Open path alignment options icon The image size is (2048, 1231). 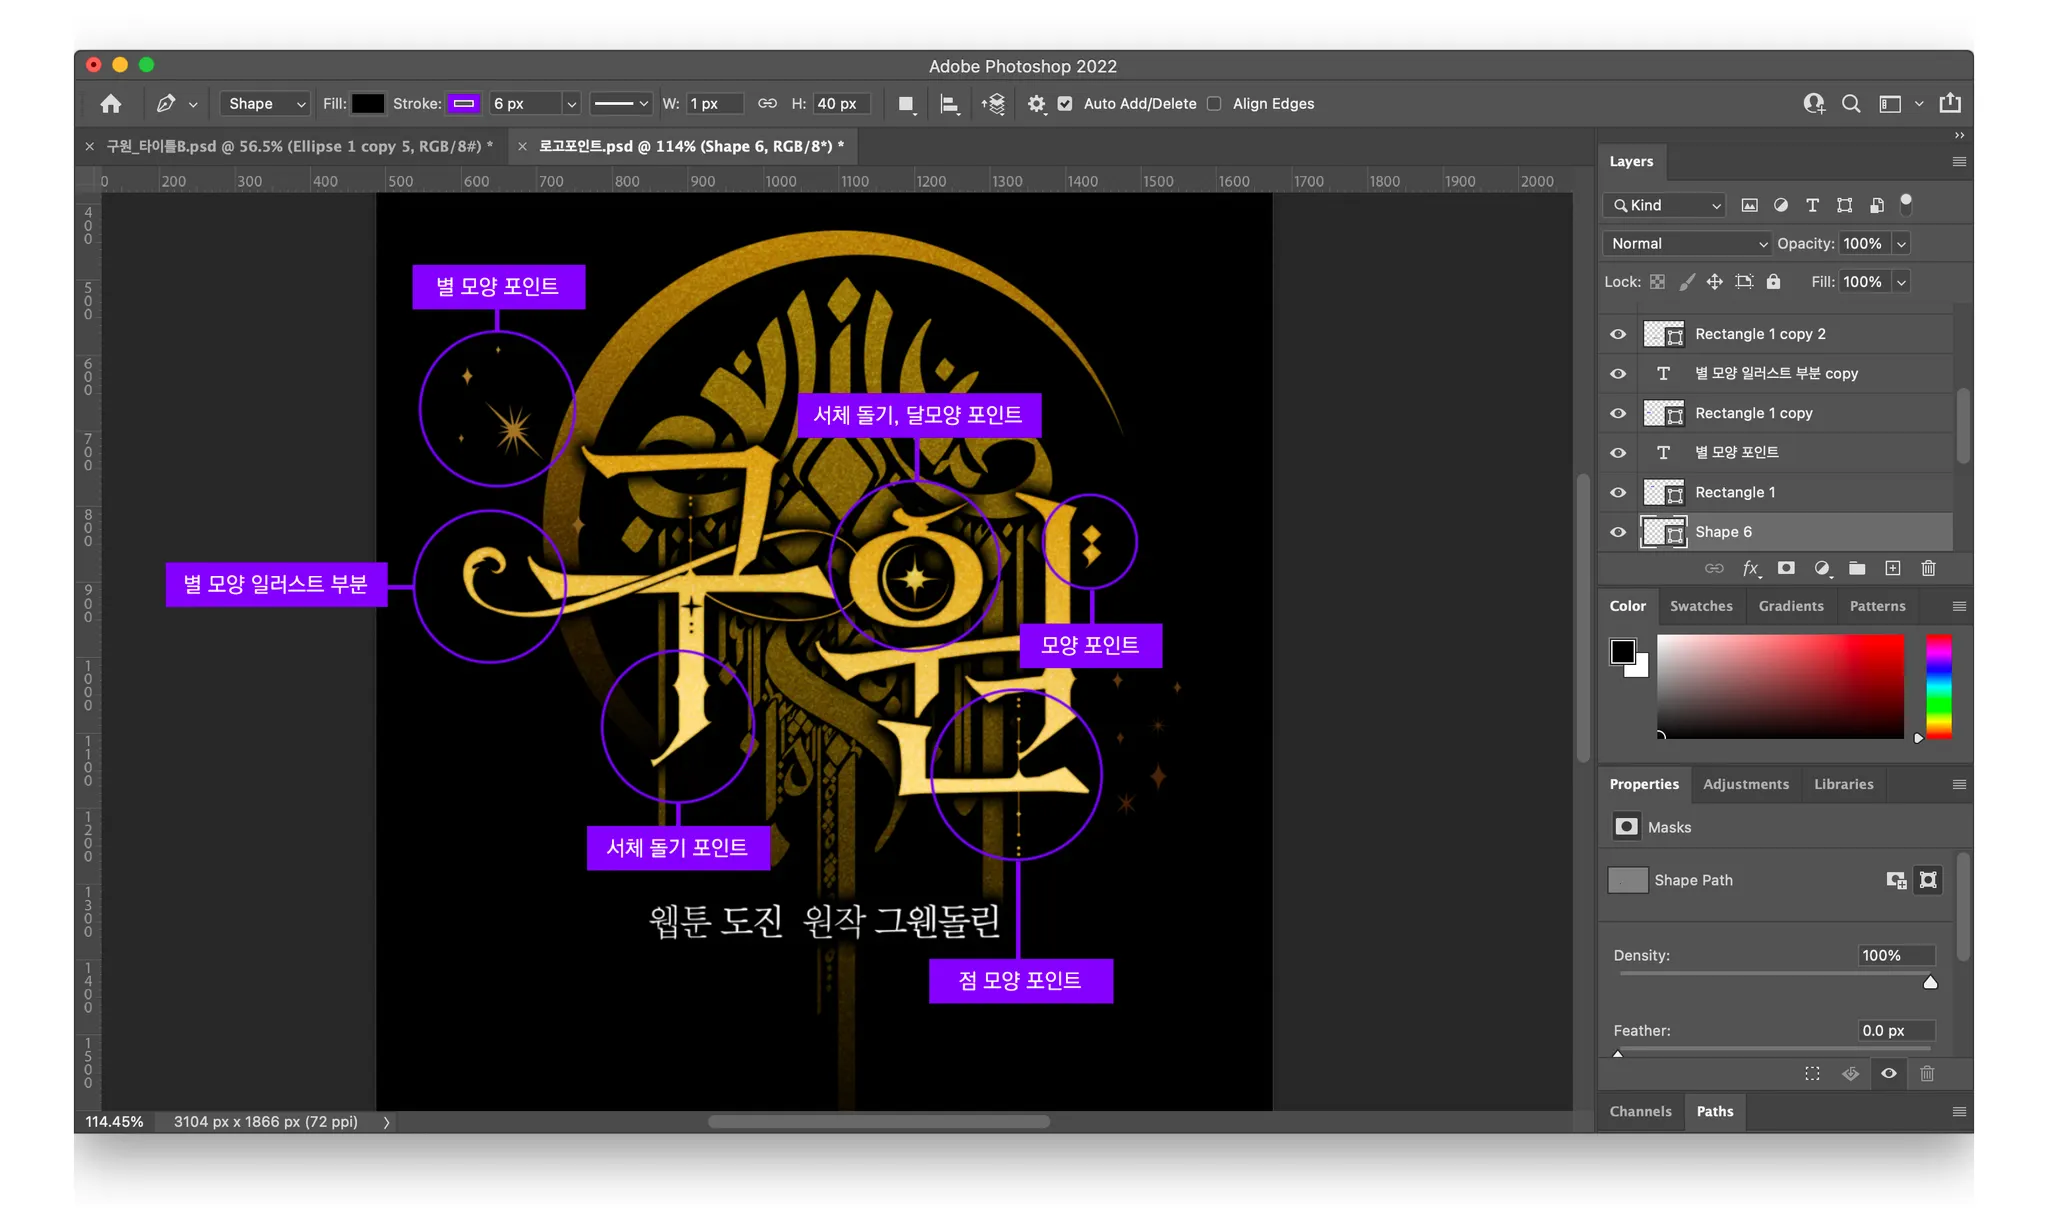949,104
